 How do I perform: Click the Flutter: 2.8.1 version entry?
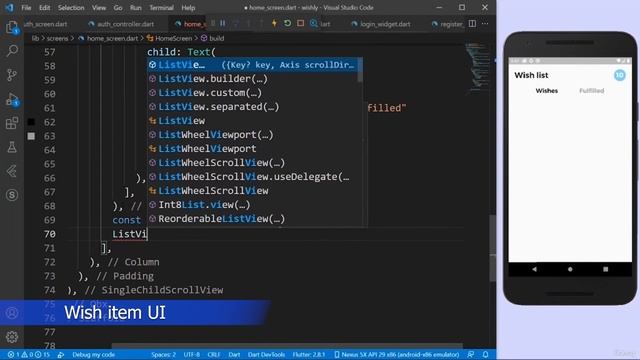[x=309, y=355]
